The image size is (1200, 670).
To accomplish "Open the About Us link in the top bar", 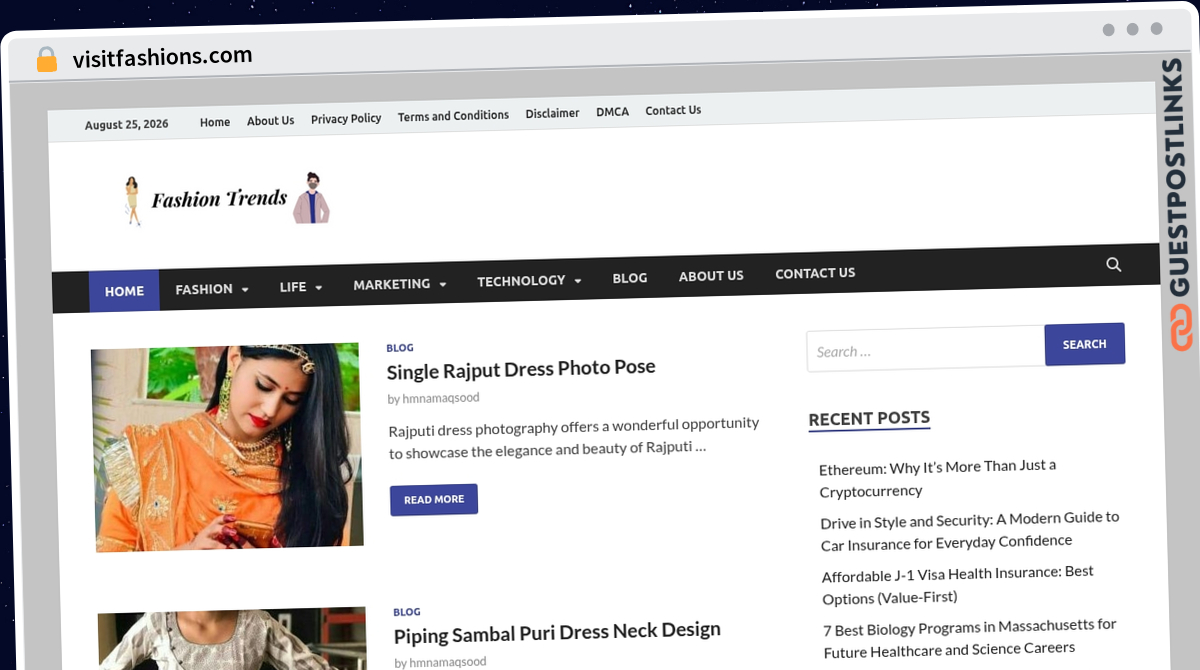I will click(270, 121).
